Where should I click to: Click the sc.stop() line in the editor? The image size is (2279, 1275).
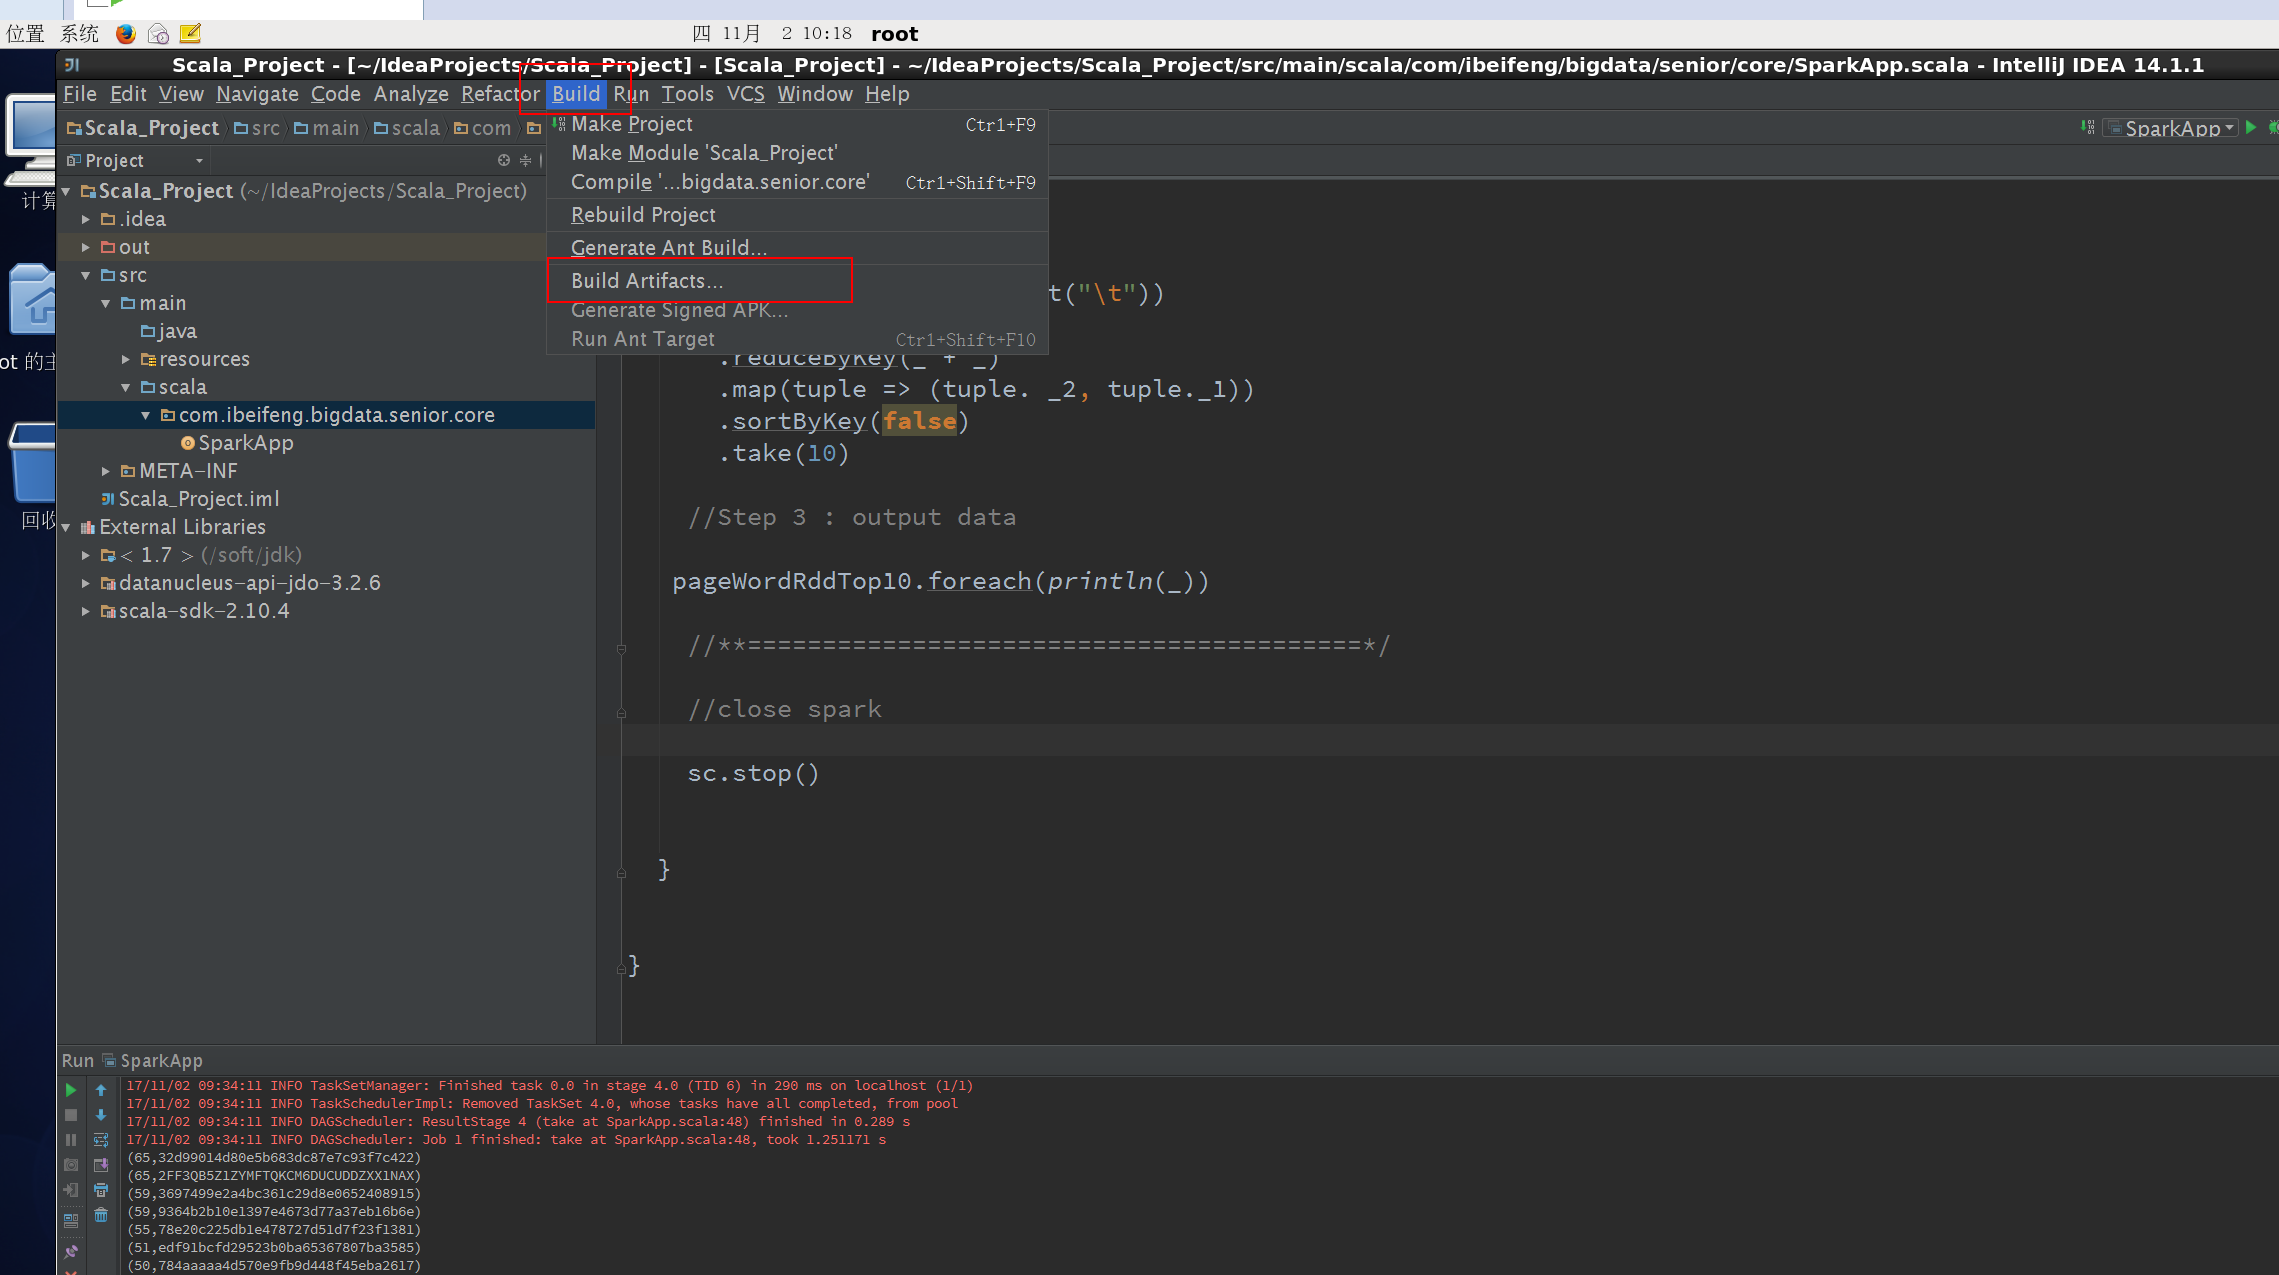pyautogui.click(x=753, y=773)
